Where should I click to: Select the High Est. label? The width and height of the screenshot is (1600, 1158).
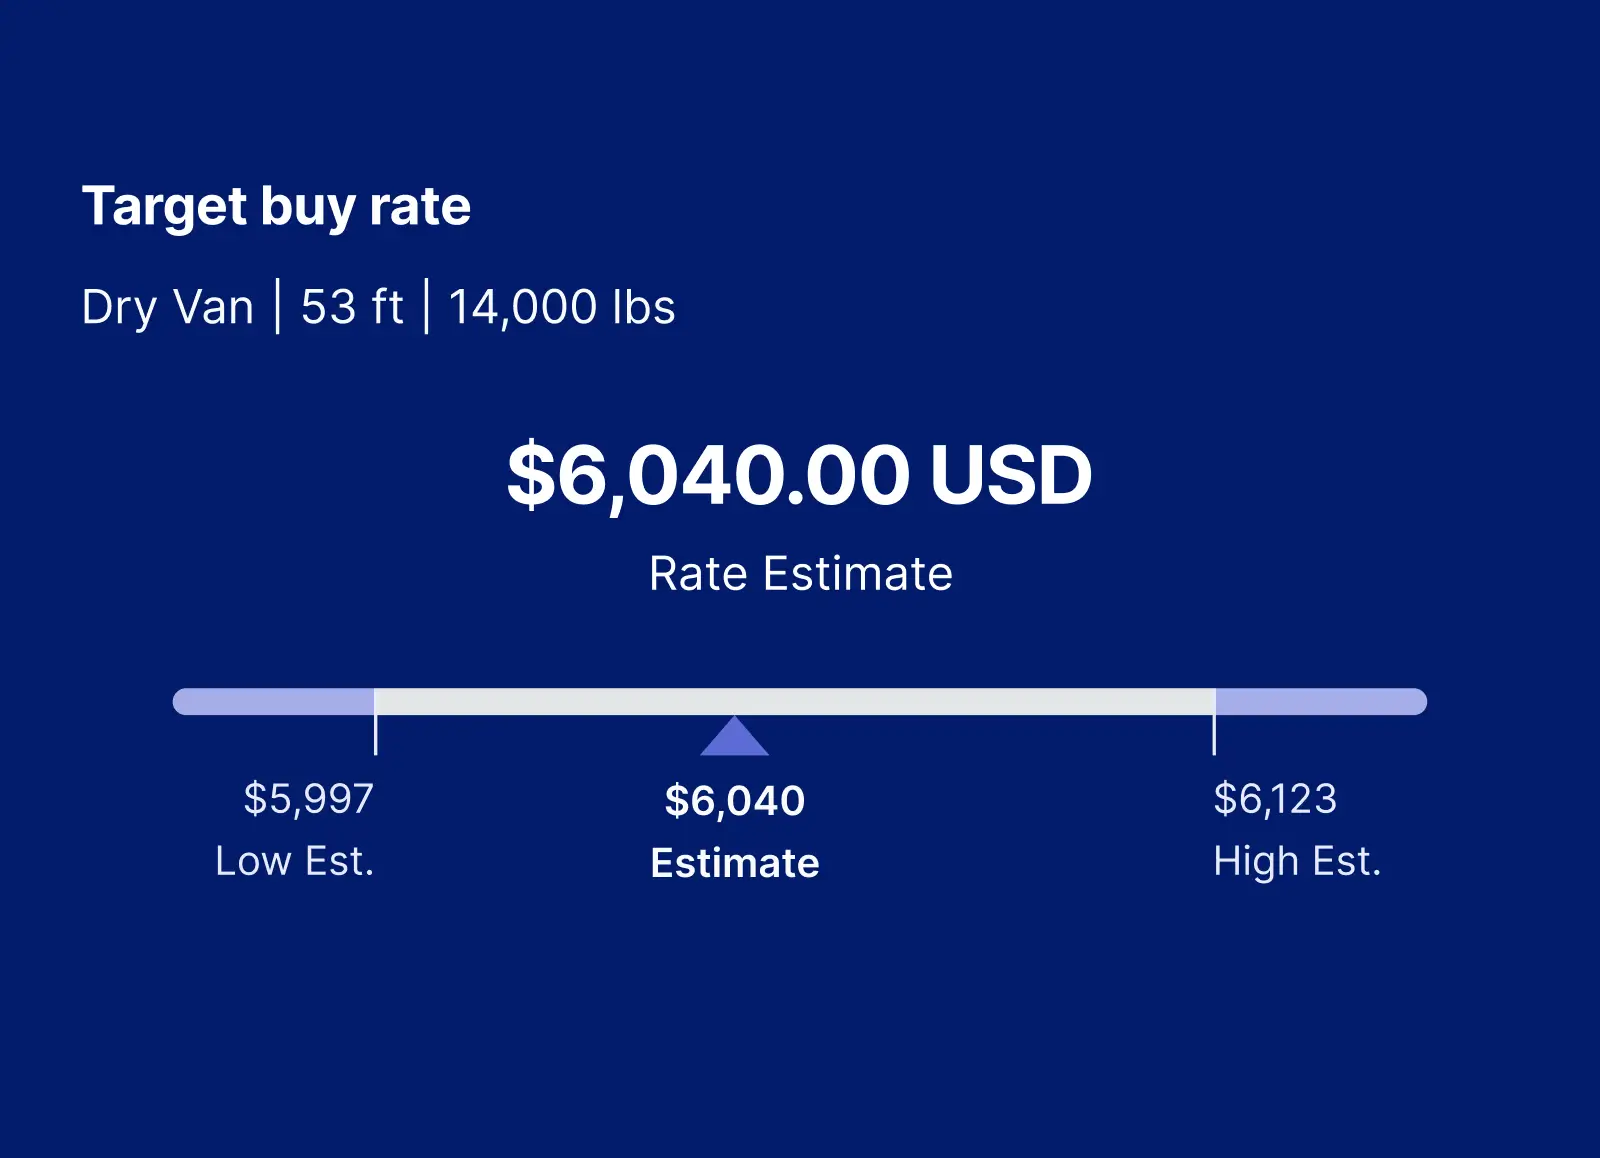click(x=1297, y=862)
